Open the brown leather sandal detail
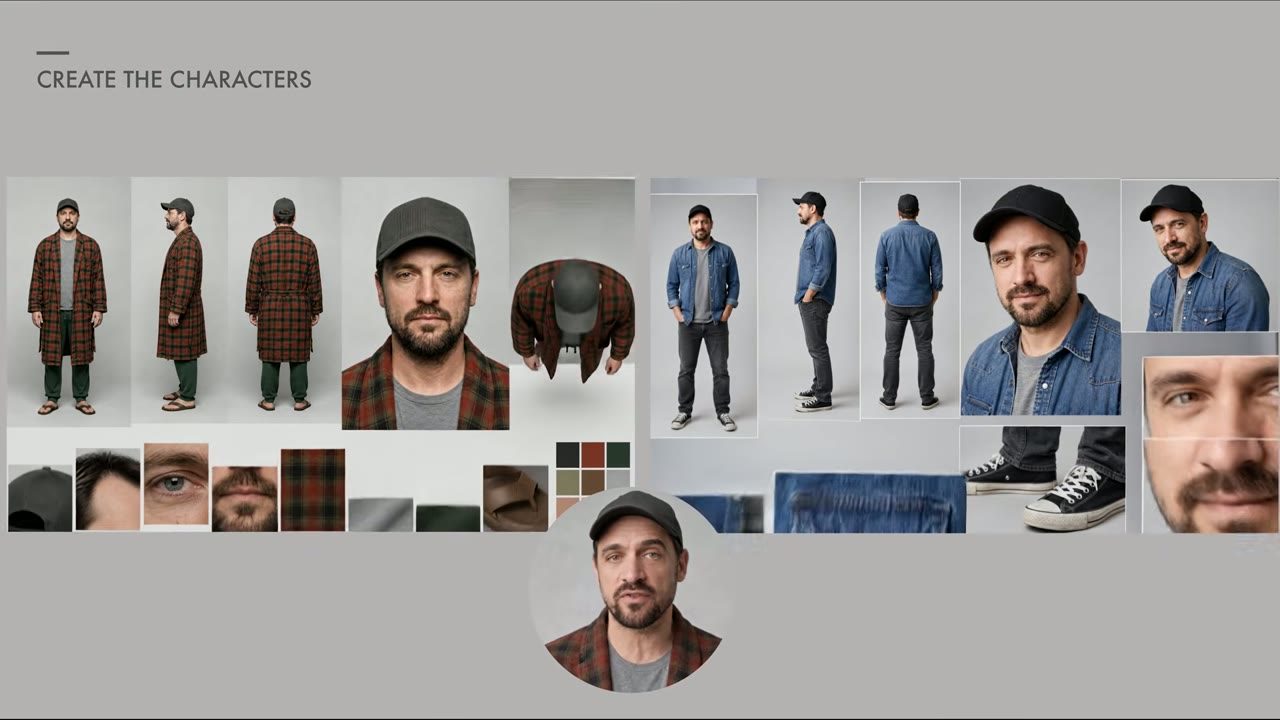 [x=516, y=498]
